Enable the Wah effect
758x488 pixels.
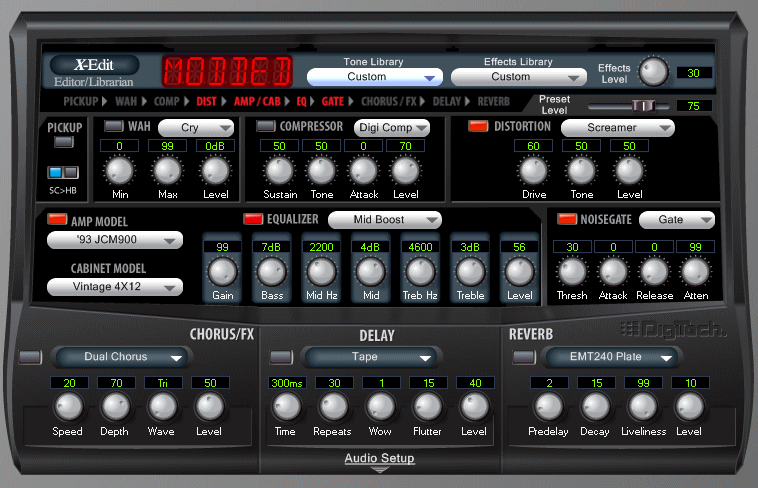(x=114, y=126)
